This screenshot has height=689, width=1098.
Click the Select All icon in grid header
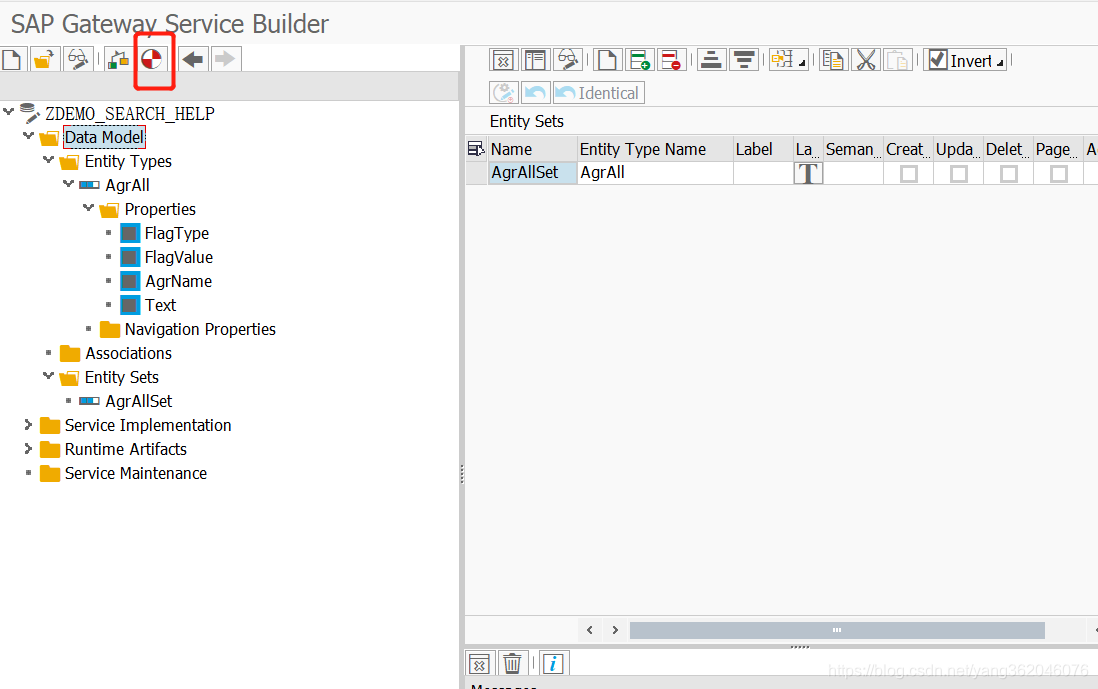476,149
